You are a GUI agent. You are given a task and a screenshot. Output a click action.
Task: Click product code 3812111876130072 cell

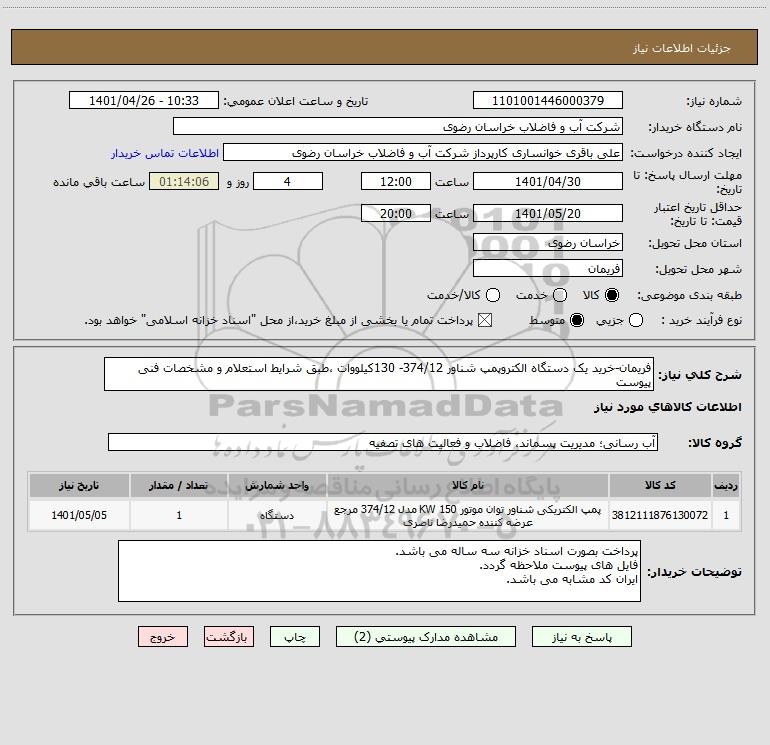[660, 515]
